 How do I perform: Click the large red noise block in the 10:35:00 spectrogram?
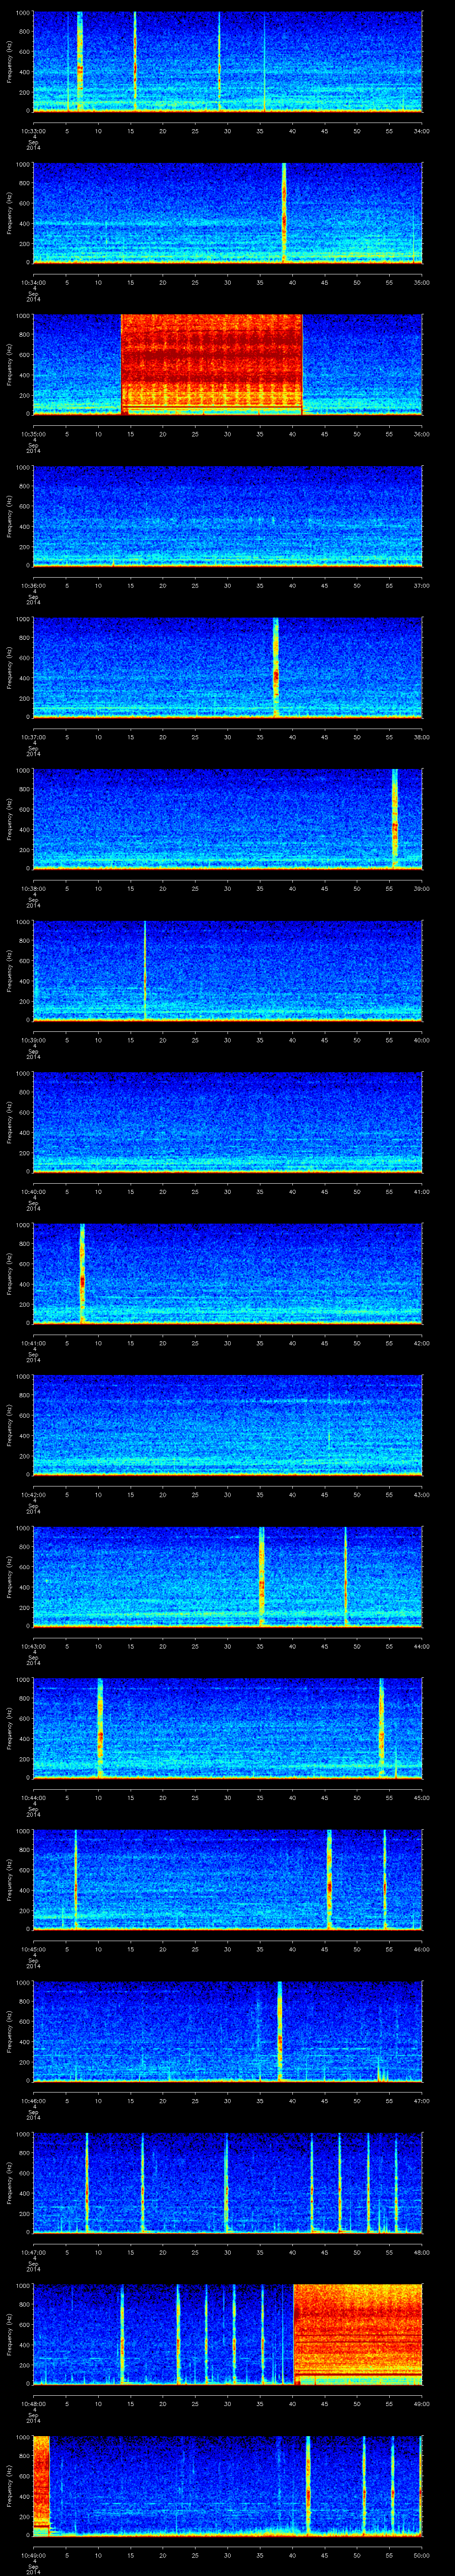[x=211, y=363]
